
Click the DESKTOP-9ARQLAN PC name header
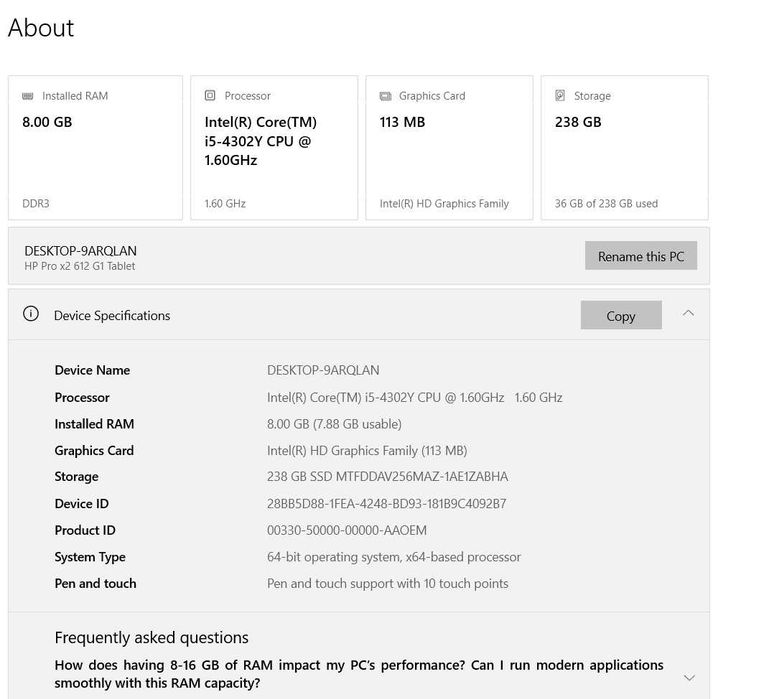pos(81,250)
